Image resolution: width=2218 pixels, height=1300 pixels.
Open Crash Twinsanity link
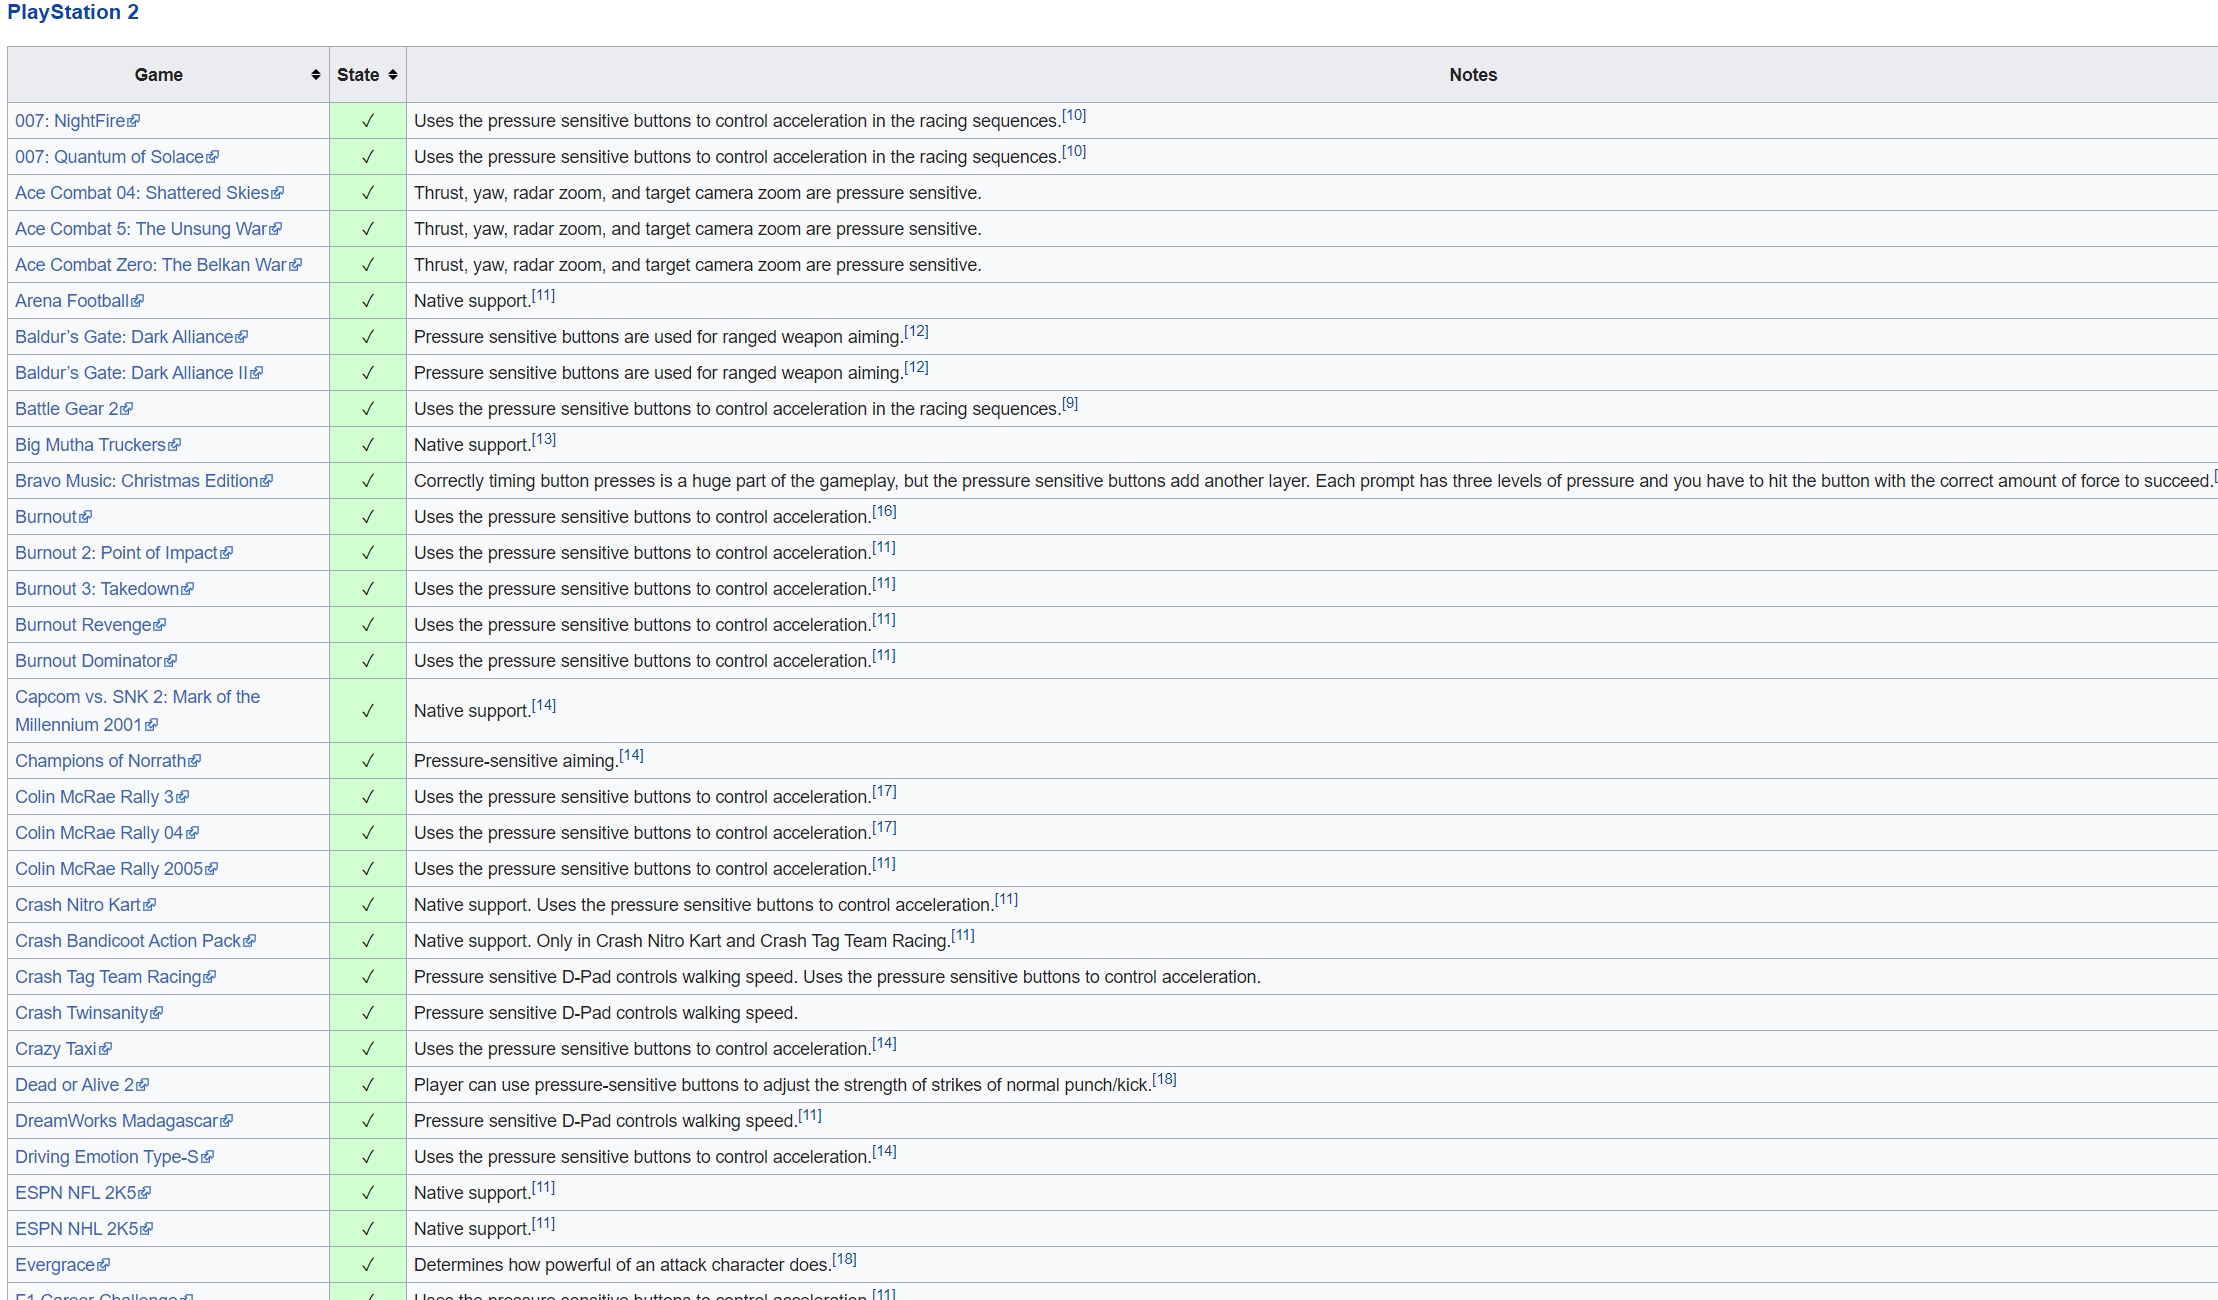pos(89,1013)
